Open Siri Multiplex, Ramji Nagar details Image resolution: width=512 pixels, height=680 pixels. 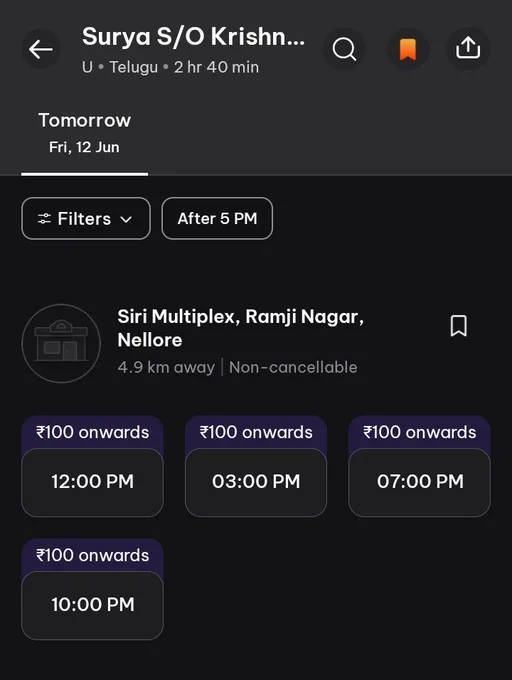pyautogui.click(x=241, y=328)
